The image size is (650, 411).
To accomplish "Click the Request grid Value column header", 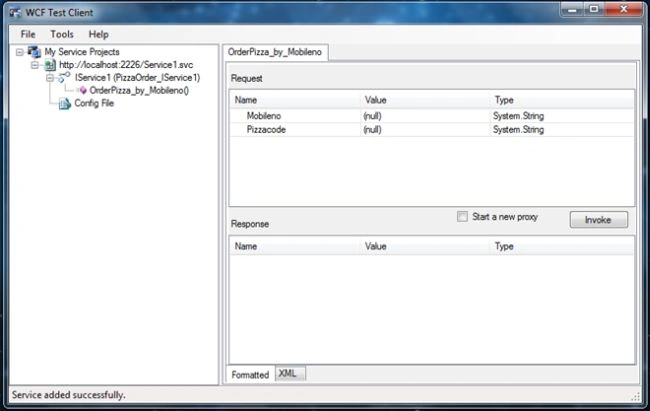I will click(425, 100).
